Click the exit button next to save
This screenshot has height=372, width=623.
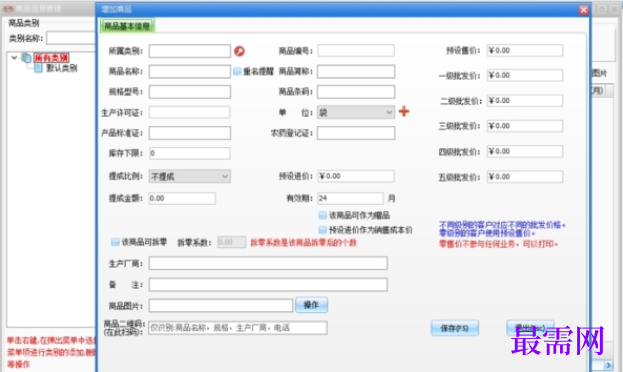[530, 328]
